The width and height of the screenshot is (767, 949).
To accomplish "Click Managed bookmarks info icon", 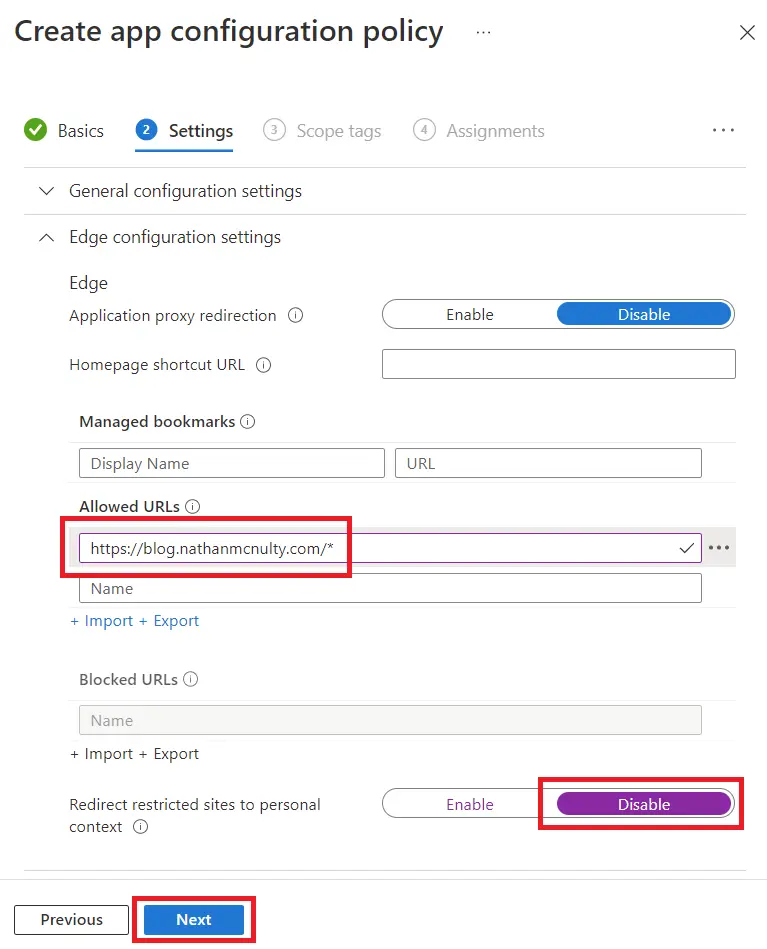I will tap(248, 422).
